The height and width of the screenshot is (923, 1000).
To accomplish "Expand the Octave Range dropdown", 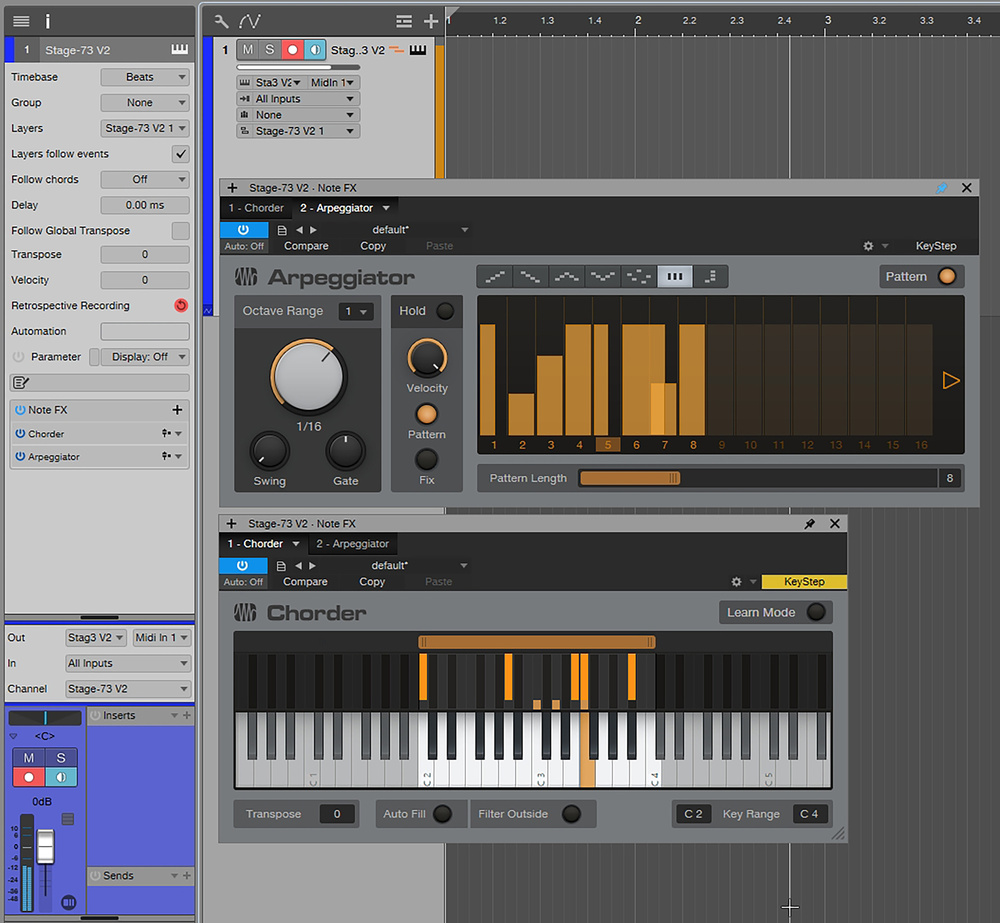I will 355,312.
